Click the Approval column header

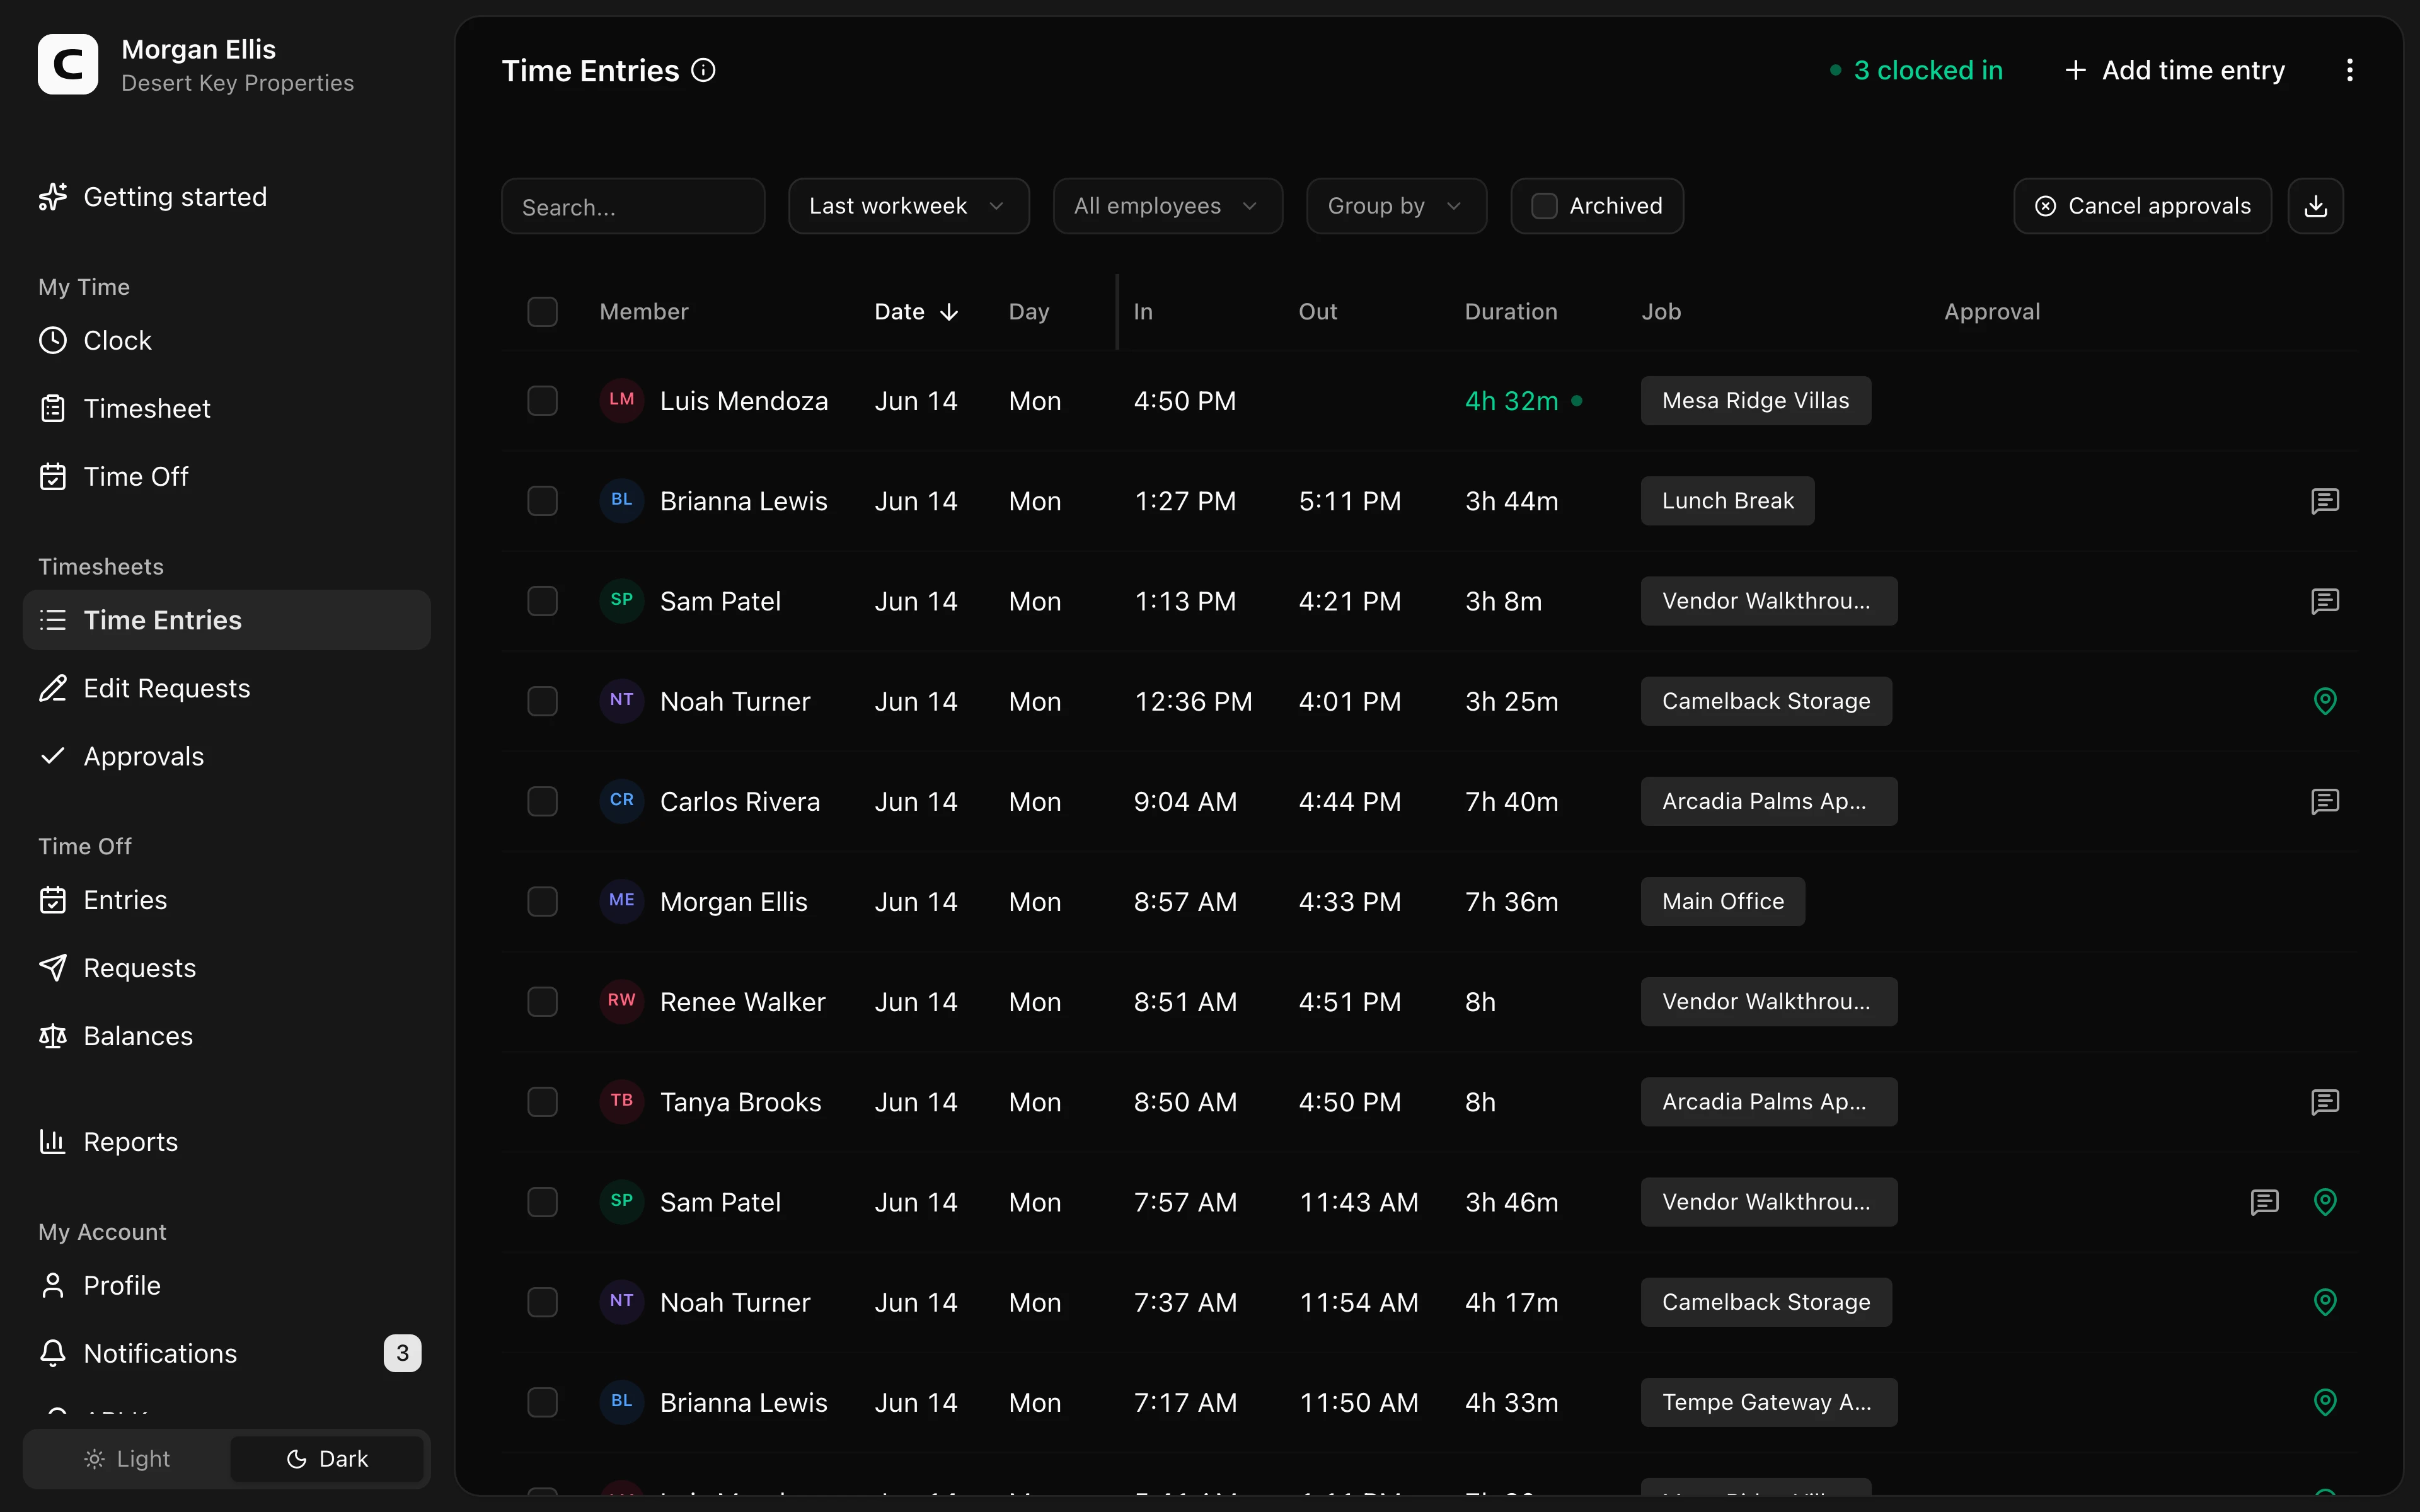point(1991,312)
